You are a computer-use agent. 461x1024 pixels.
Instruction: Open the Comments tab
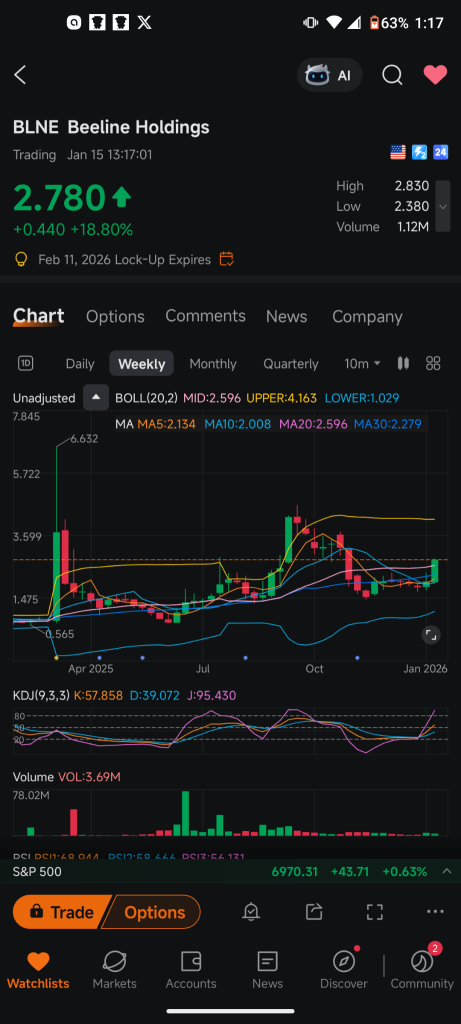(205, 316)
